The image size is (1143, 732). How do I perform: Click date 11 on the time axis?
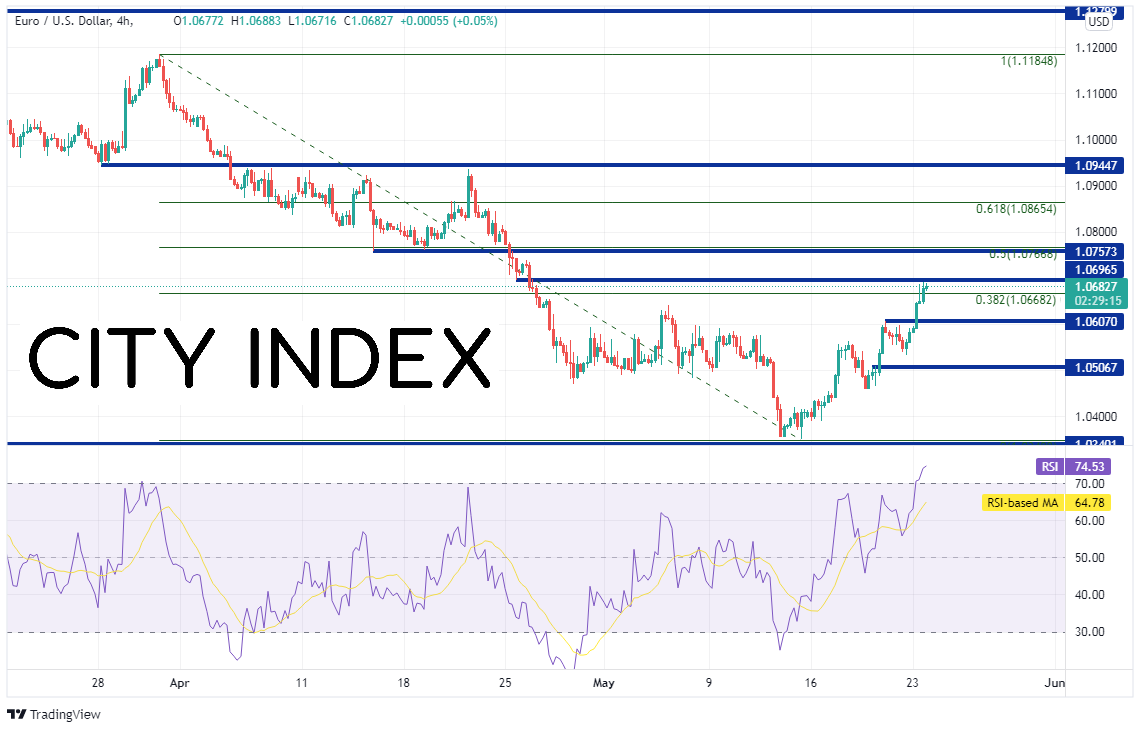tap(302, 684)
